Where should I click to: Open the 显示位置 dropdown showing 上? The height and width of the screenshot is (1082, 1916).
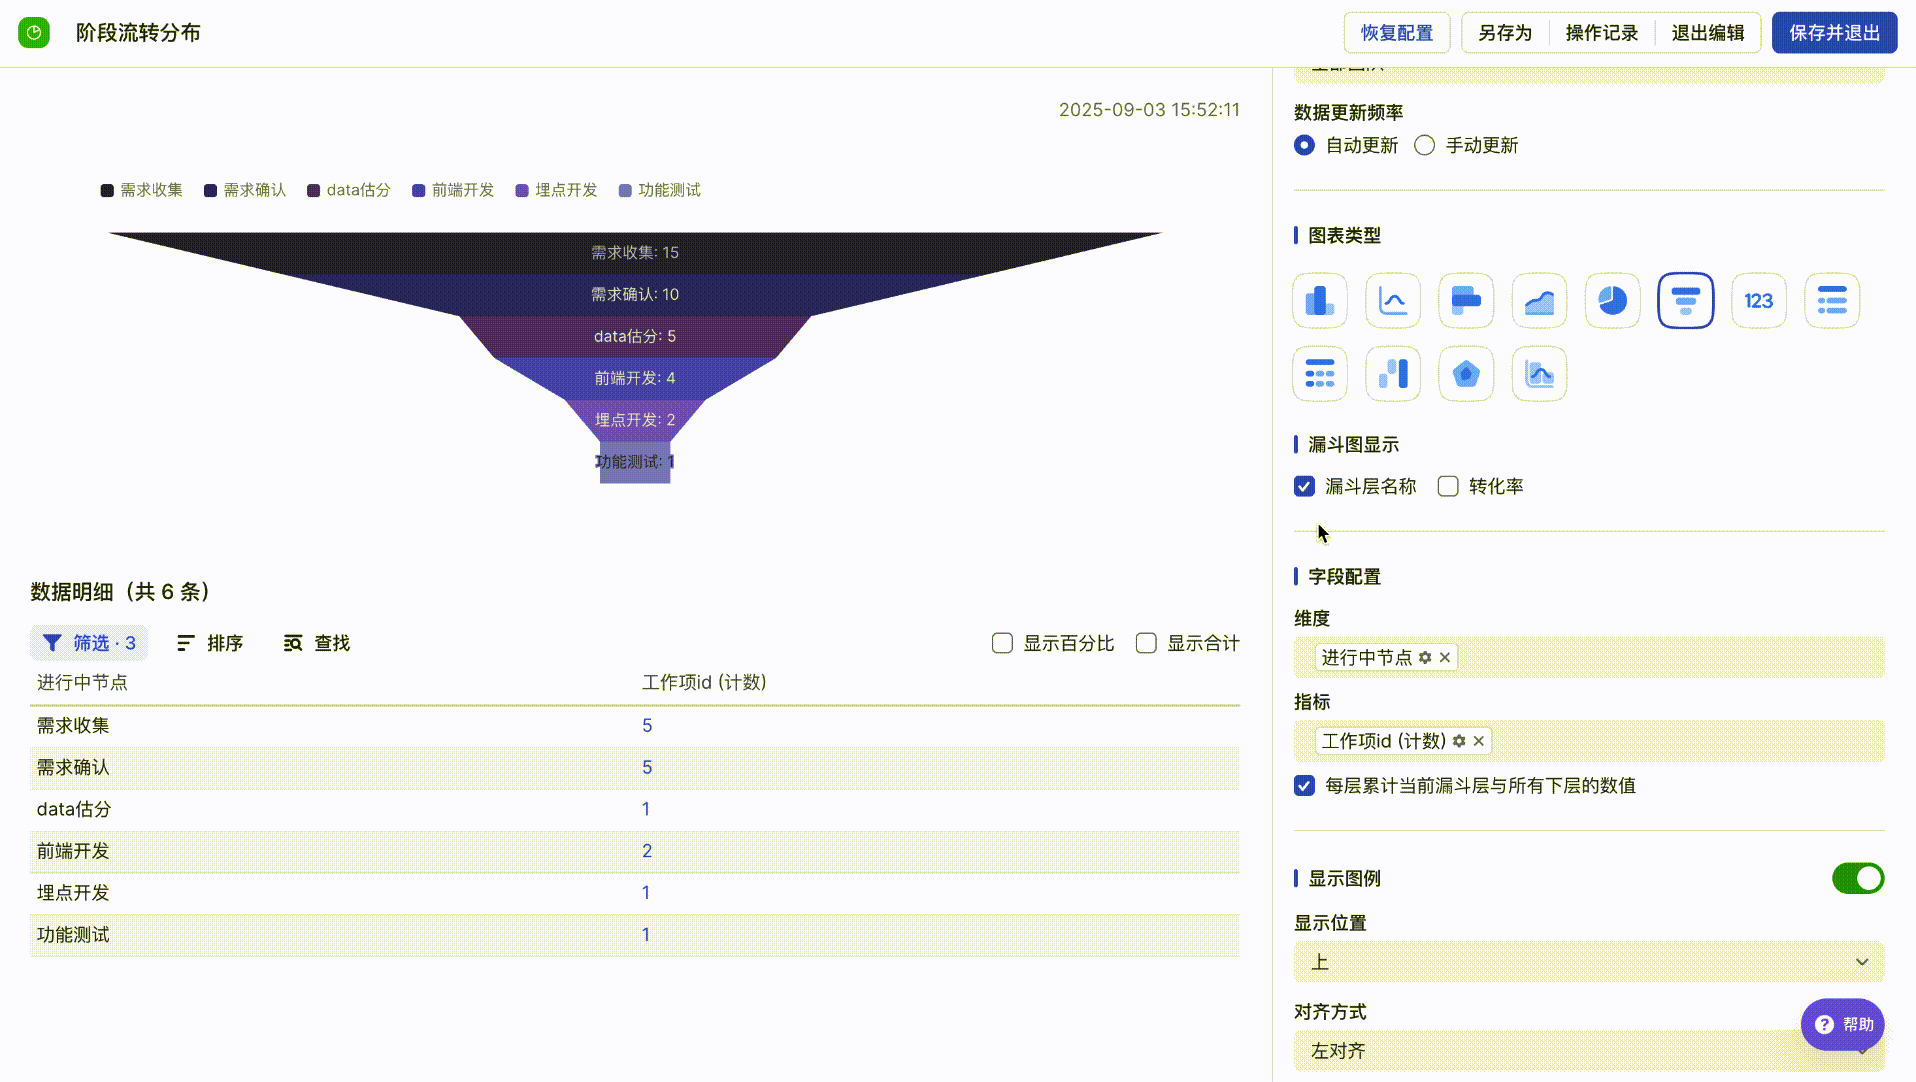(x=1589, y=962)
